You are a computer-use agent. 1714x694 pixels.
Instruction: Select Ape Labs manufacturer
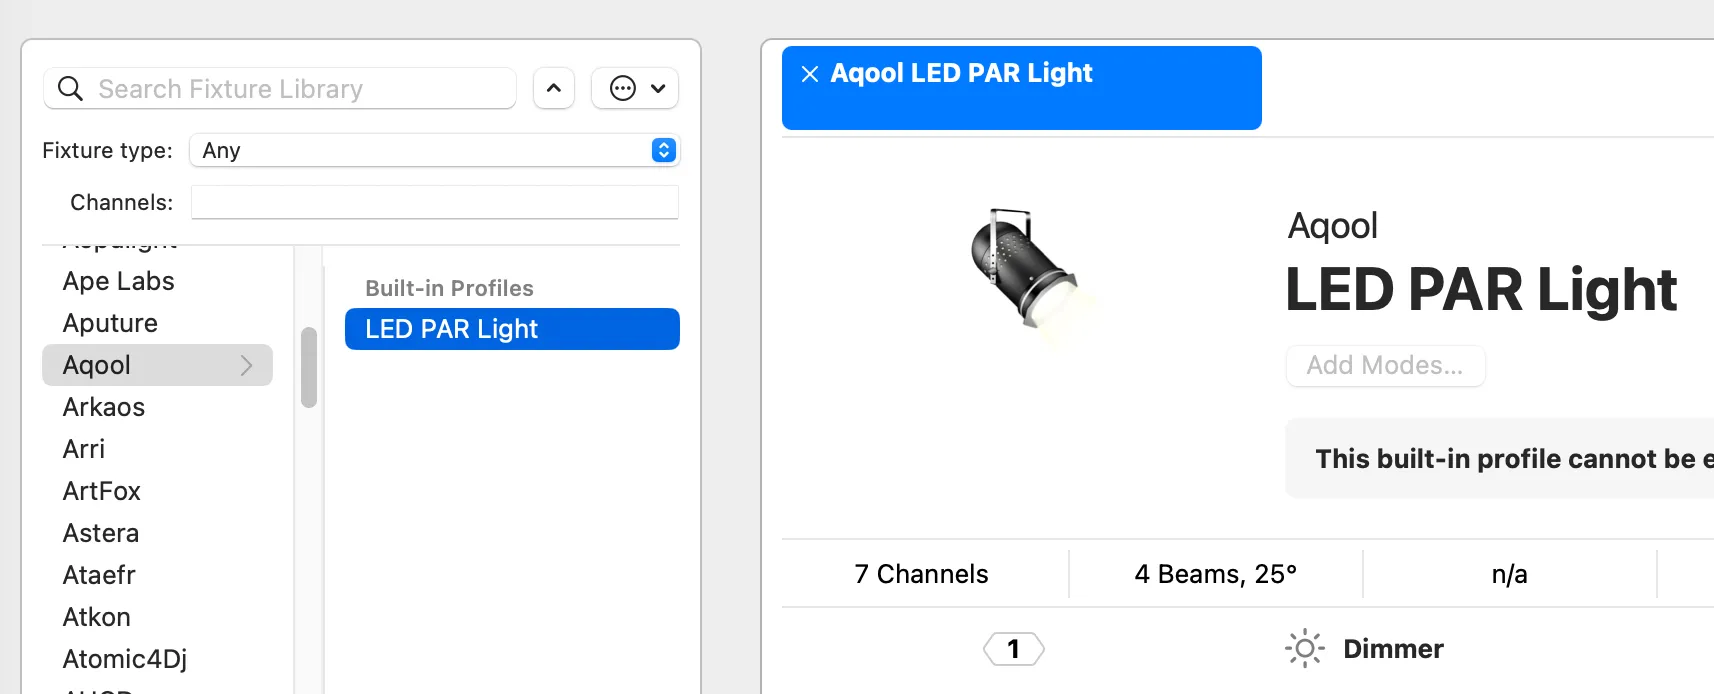118,281
